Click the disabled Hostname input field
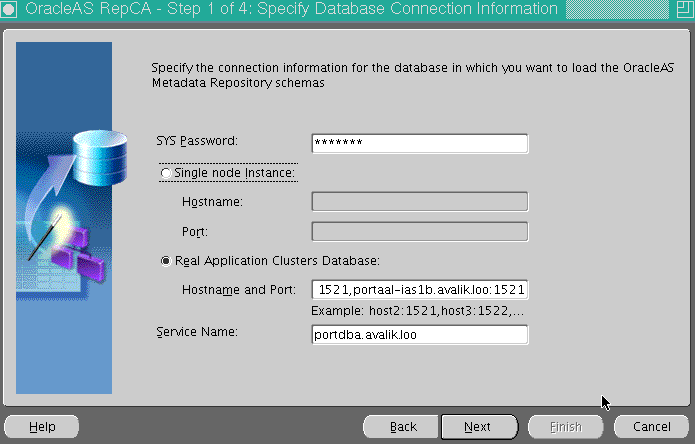This screenshot has height=444, width=695. [420, 202]
